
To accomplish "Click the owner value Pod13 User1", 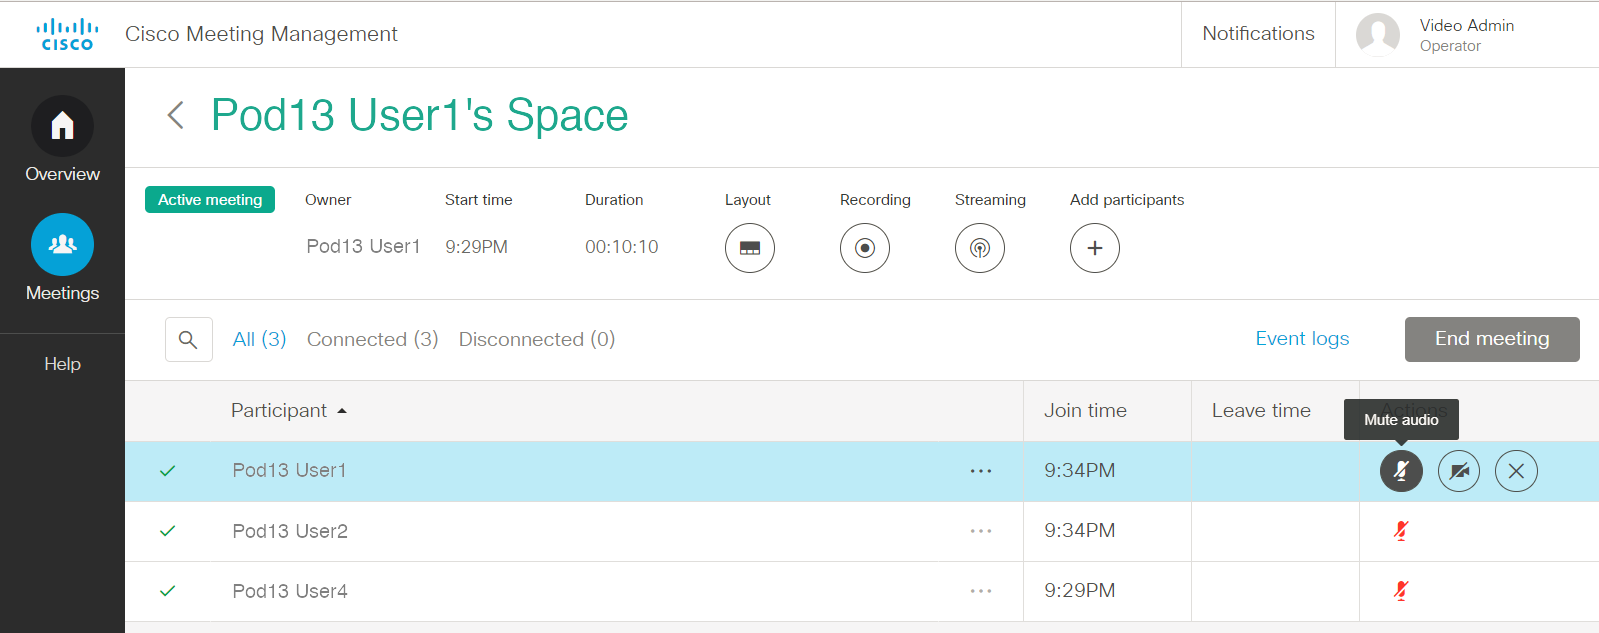I will [x=363, y=246].
